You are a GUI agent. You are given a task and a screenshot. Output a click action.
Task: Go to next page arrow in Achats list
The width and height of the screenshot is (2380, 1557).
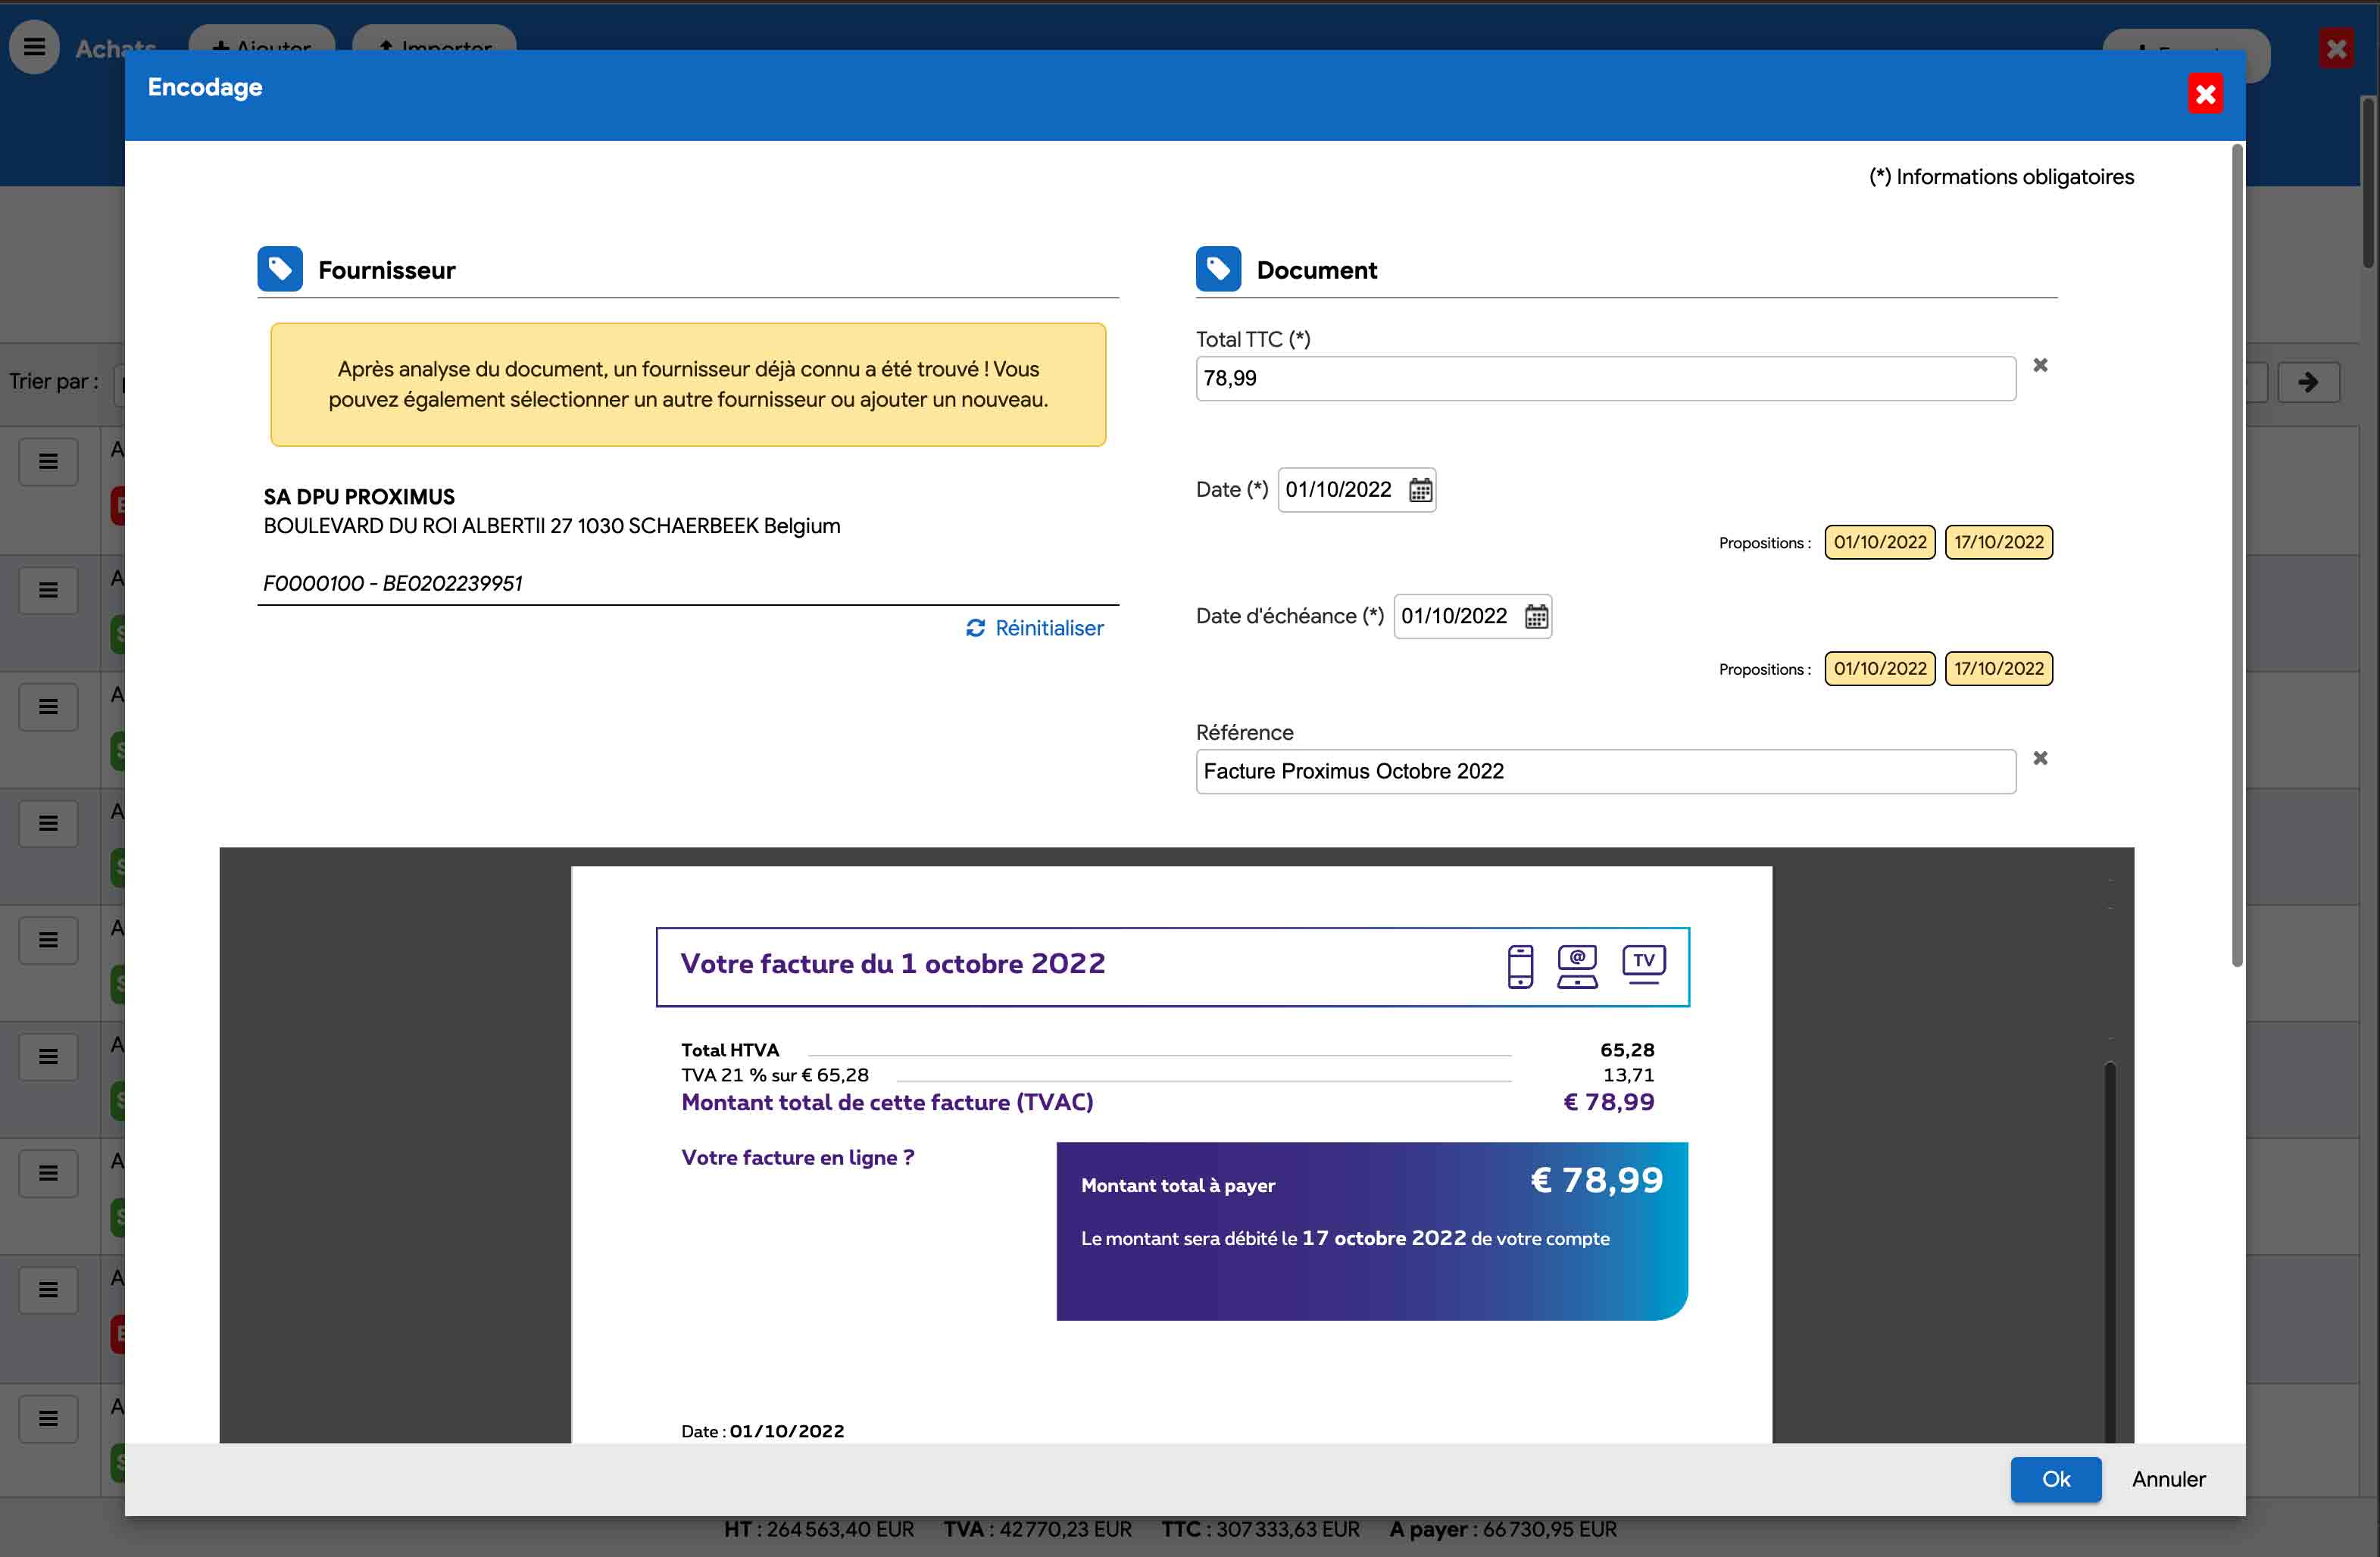2308,382
